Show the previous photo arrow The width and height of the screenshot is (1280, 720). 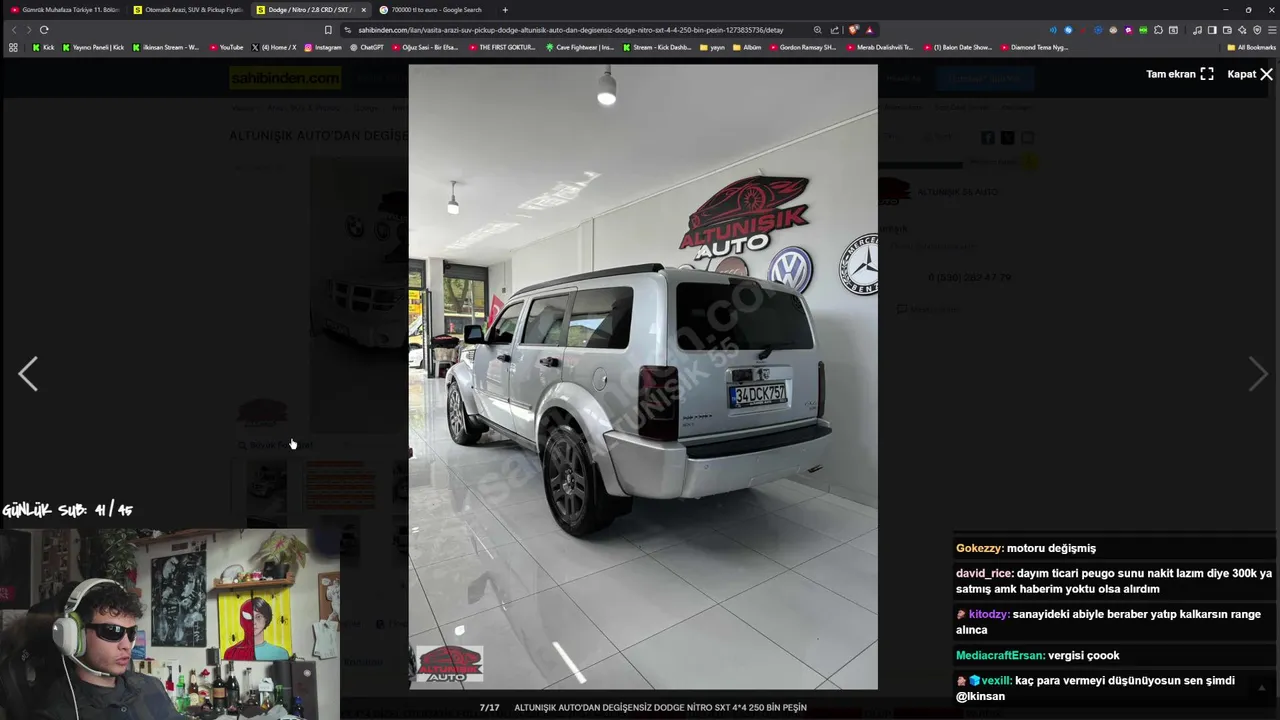28,374
